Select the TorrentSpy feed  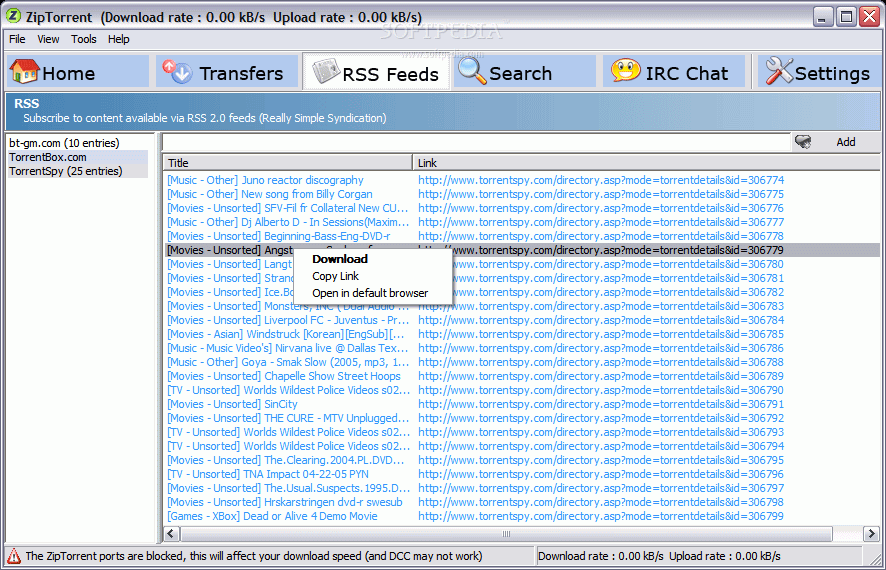[78, 171]
